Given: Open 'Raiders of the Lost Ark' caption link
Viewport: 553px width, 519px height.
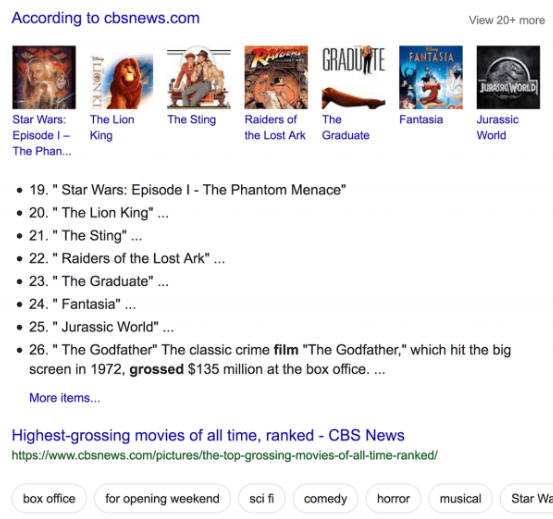Looking at the screenshot, I should 275,127.
